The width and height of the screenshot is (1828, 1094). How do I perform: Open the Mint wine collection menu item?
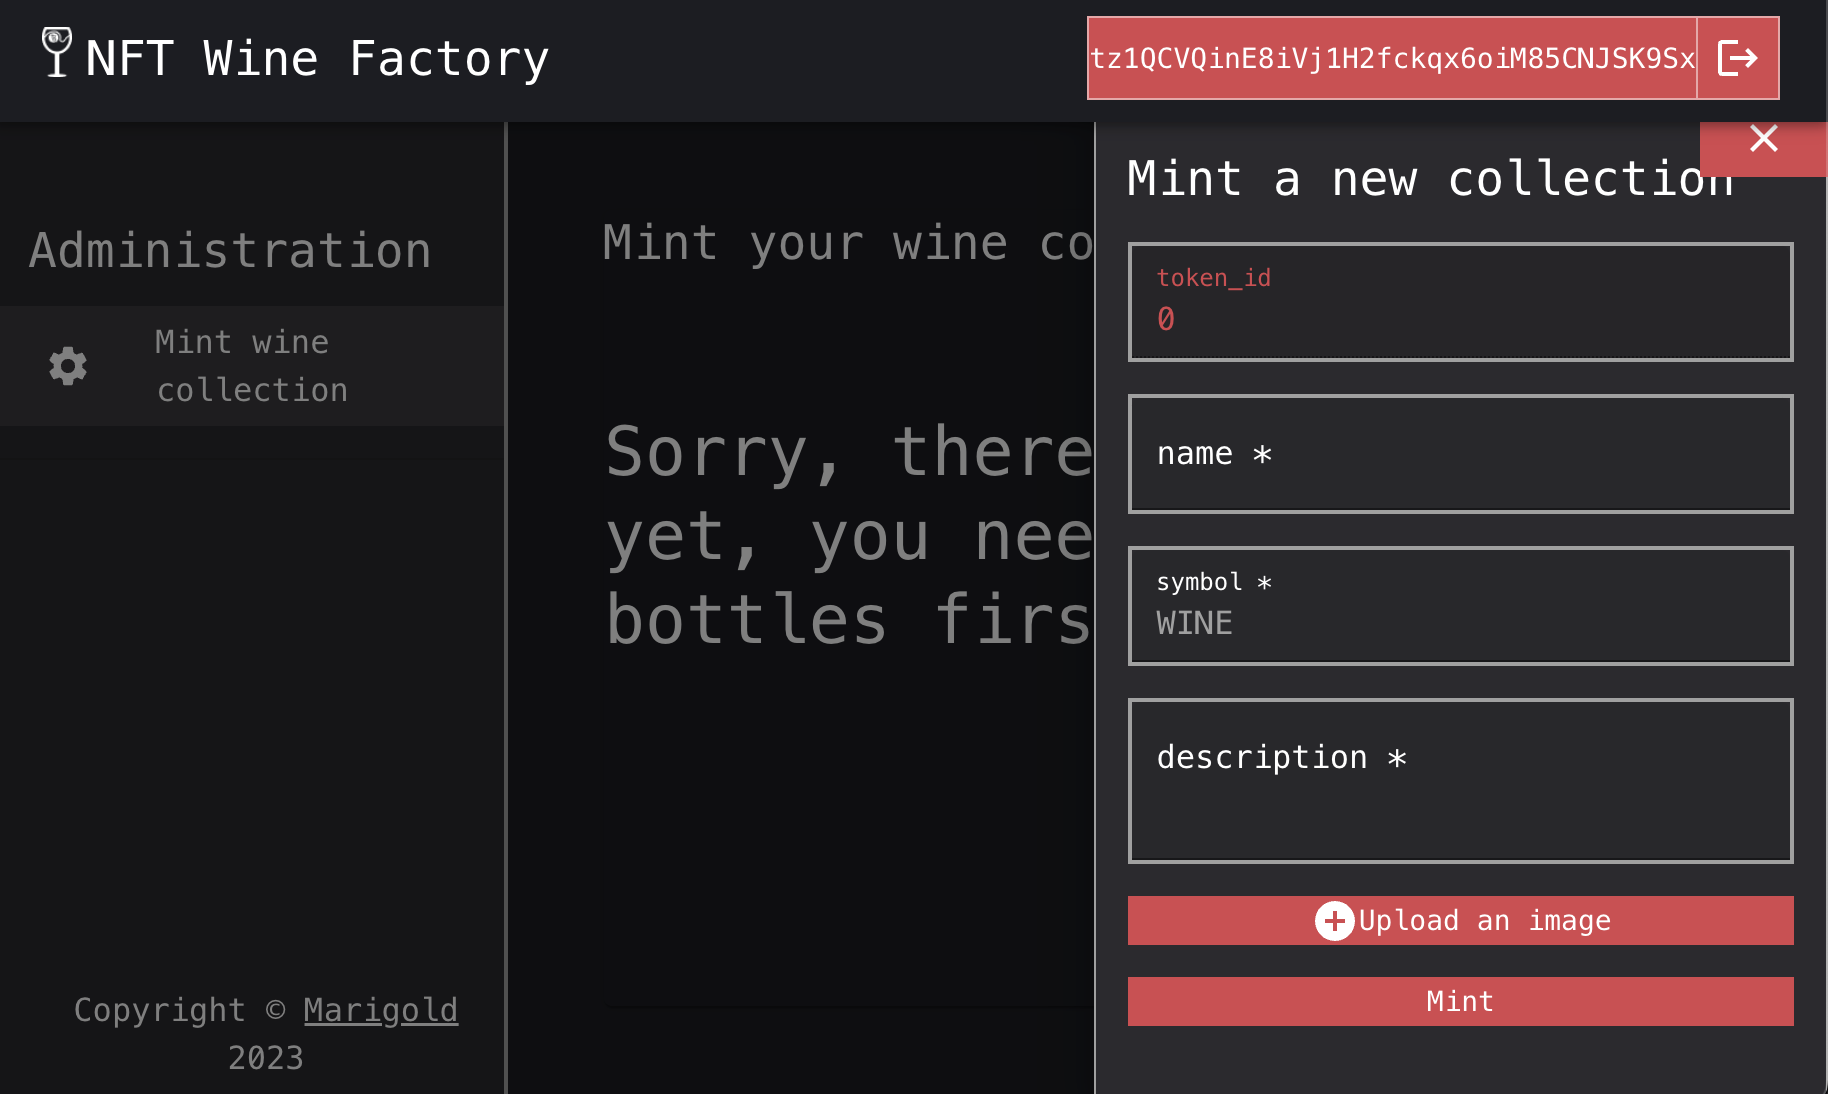[x=252, y=366]
